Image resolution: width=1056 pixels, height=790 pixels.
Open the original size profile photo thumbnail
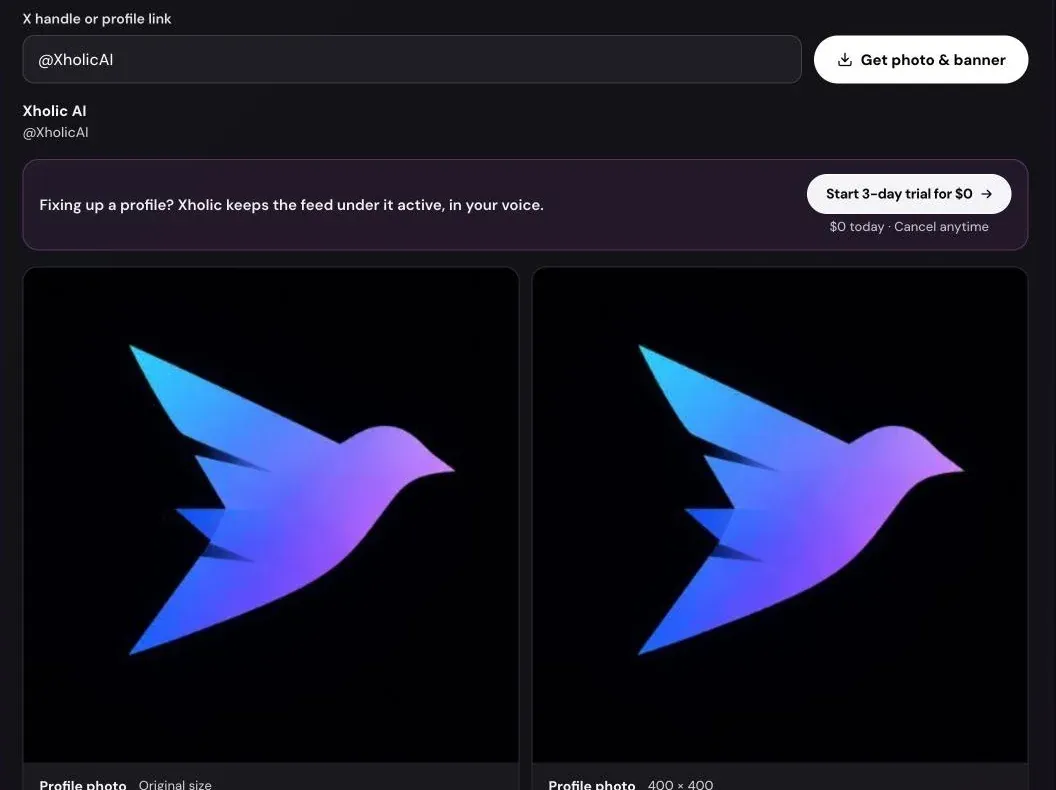coord(271,515)
